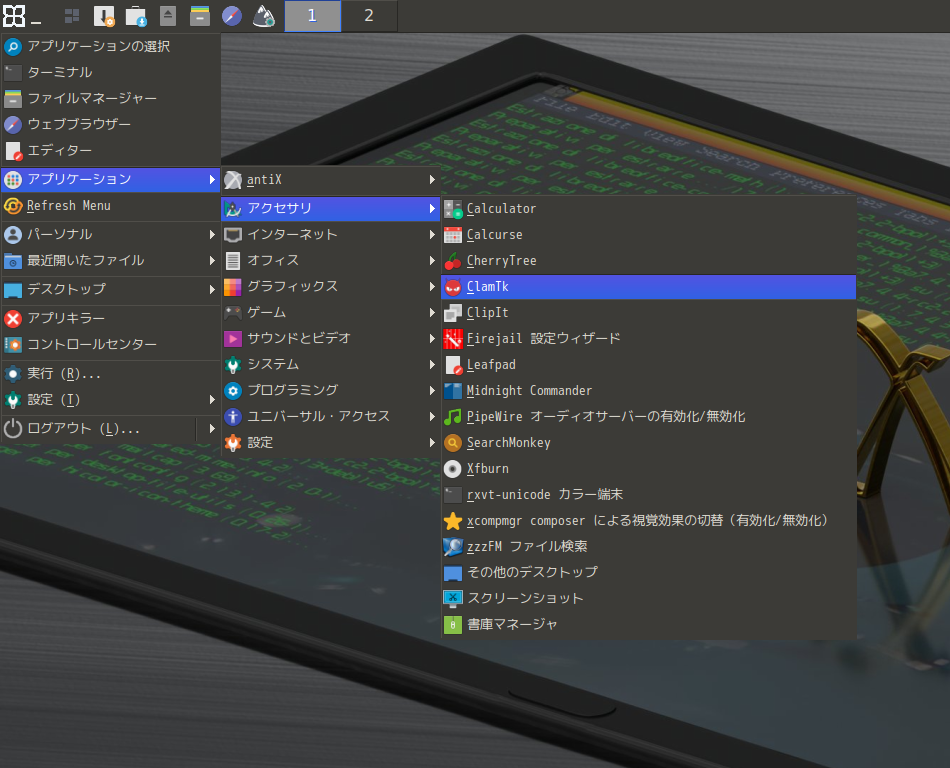Click the red X アプリキラー icon

[x=13, y=319]
